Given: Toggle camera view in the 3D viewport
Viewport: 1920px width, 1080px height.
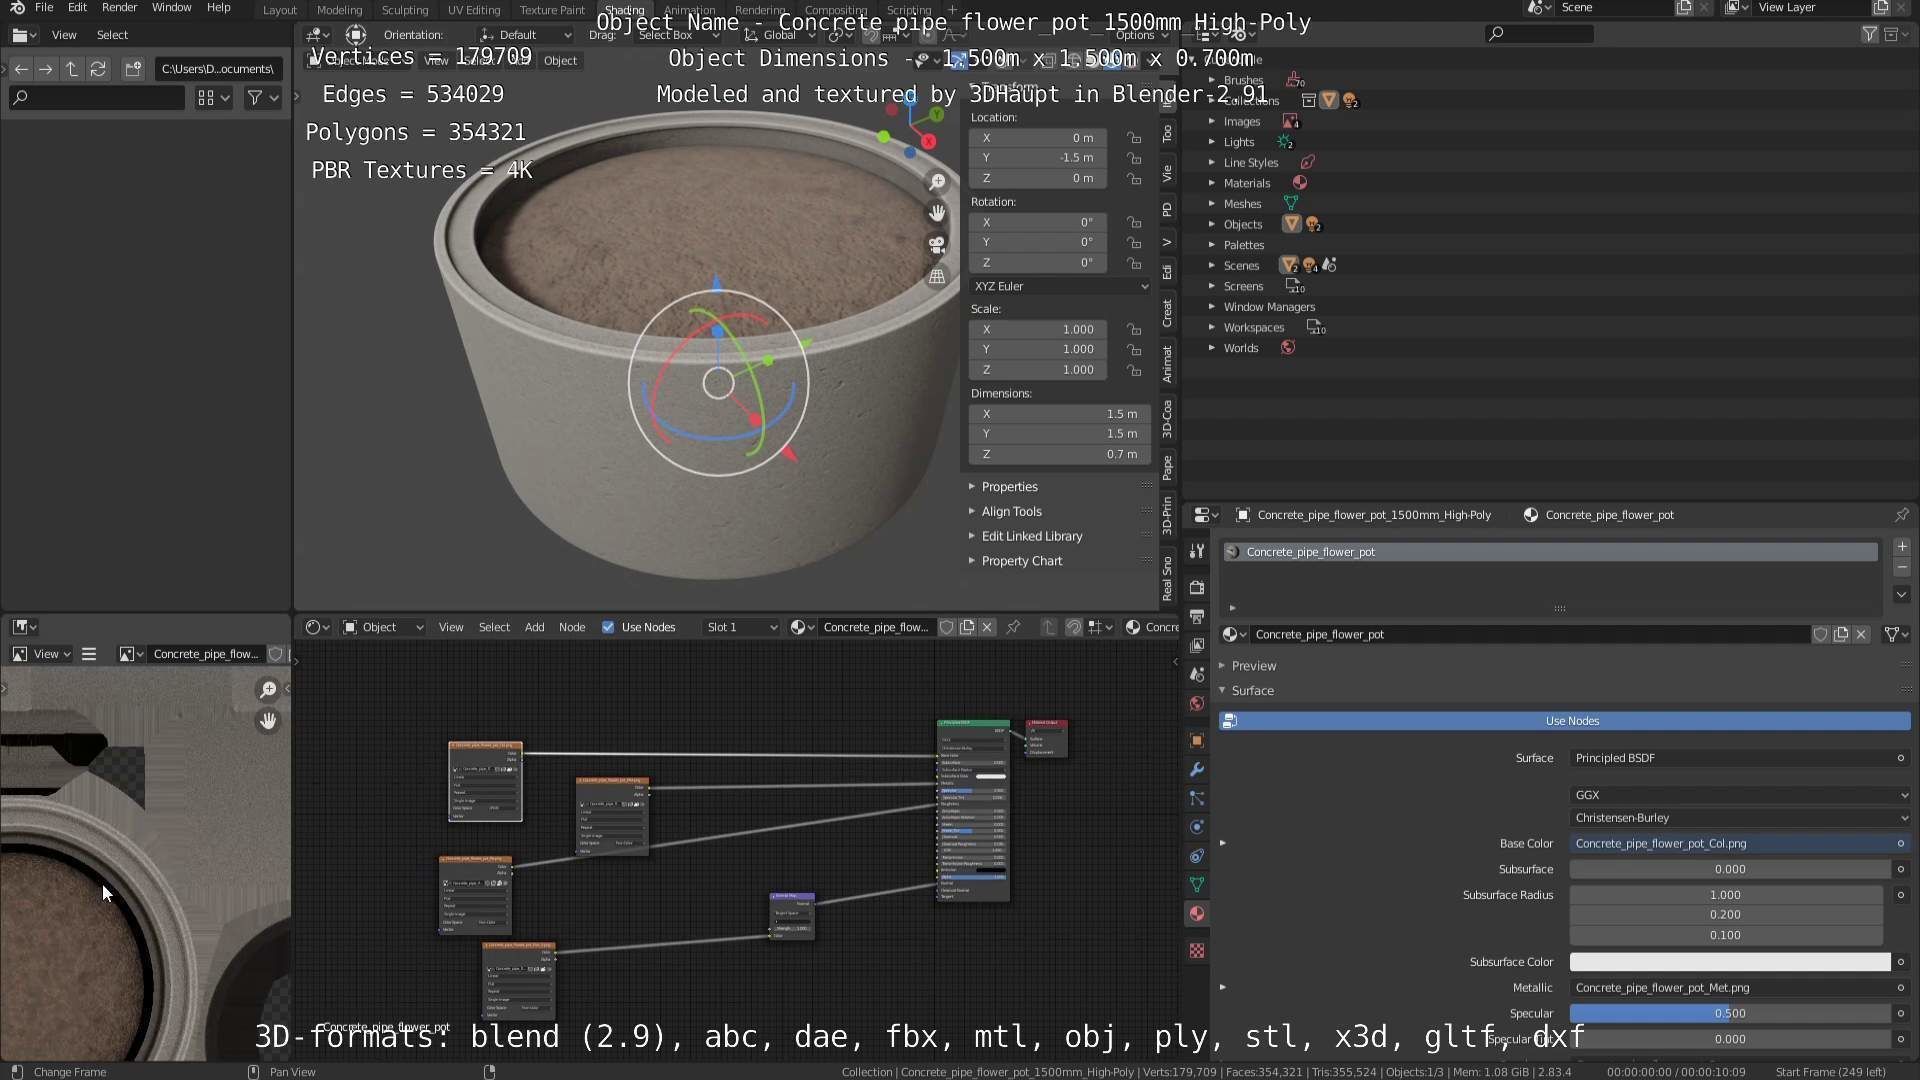Looking at the screenshot, I should coord(937,245).
